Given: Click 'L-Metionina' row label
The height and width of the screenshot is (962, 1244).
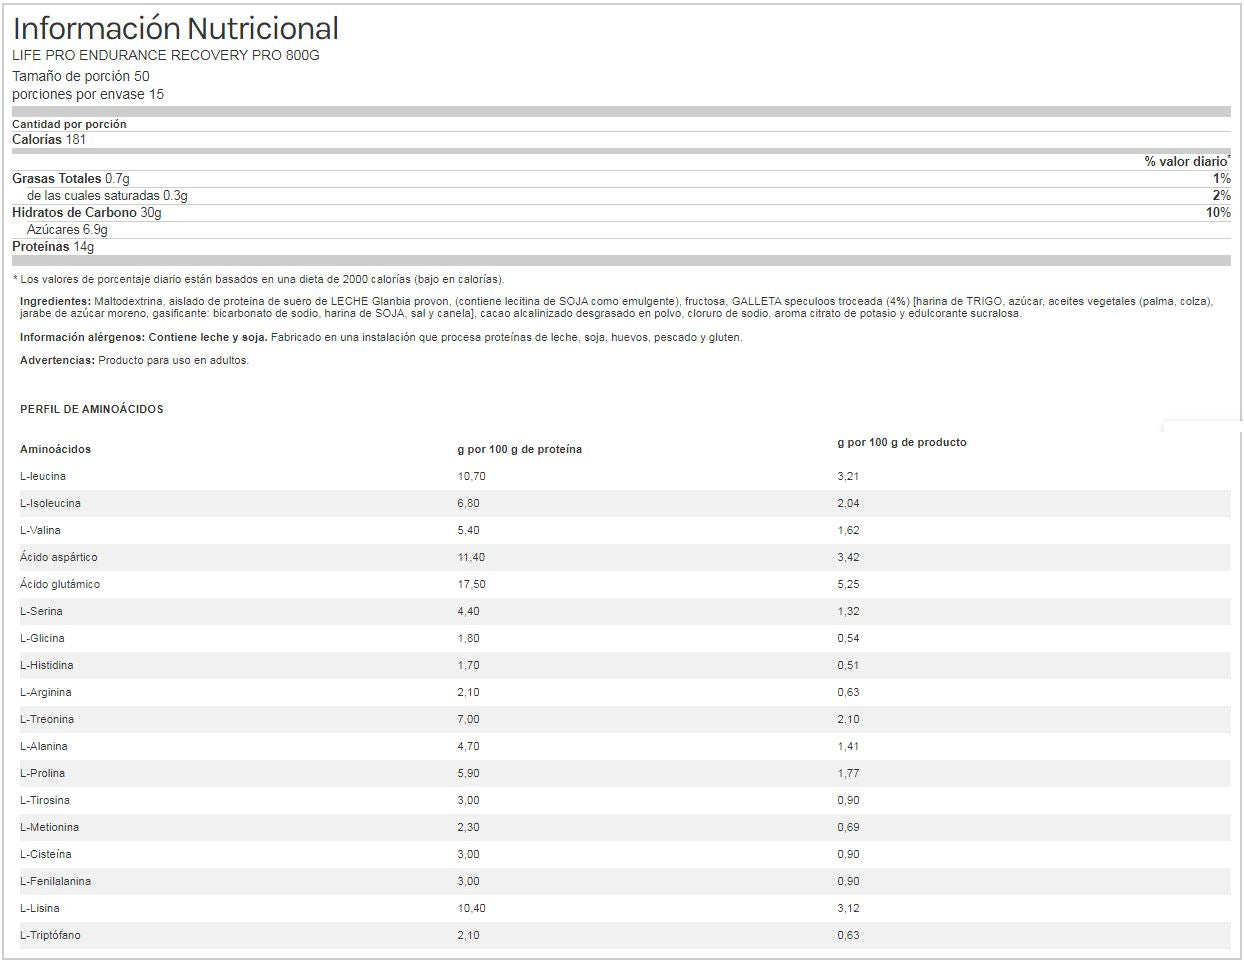Looking at the screenshot, I should click(x=49, y=827).
